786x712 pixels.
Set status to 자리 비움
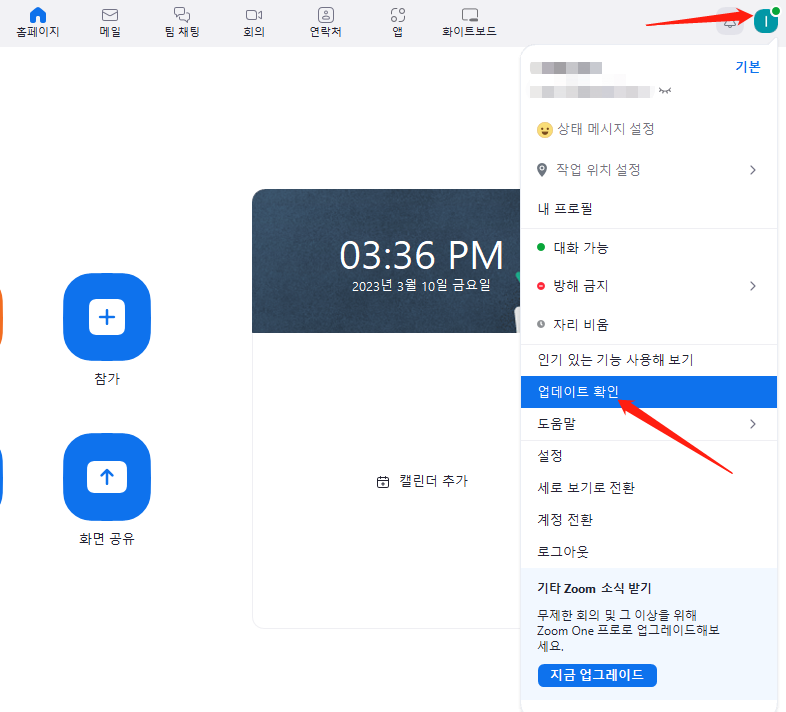[x=649, y=325]
